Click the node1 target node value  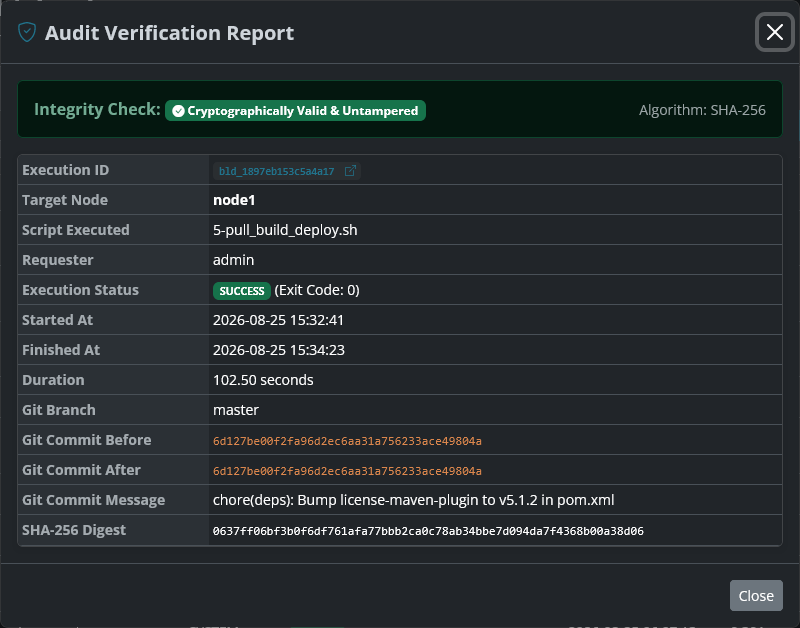pyautogui.click(x=234, y=200)
